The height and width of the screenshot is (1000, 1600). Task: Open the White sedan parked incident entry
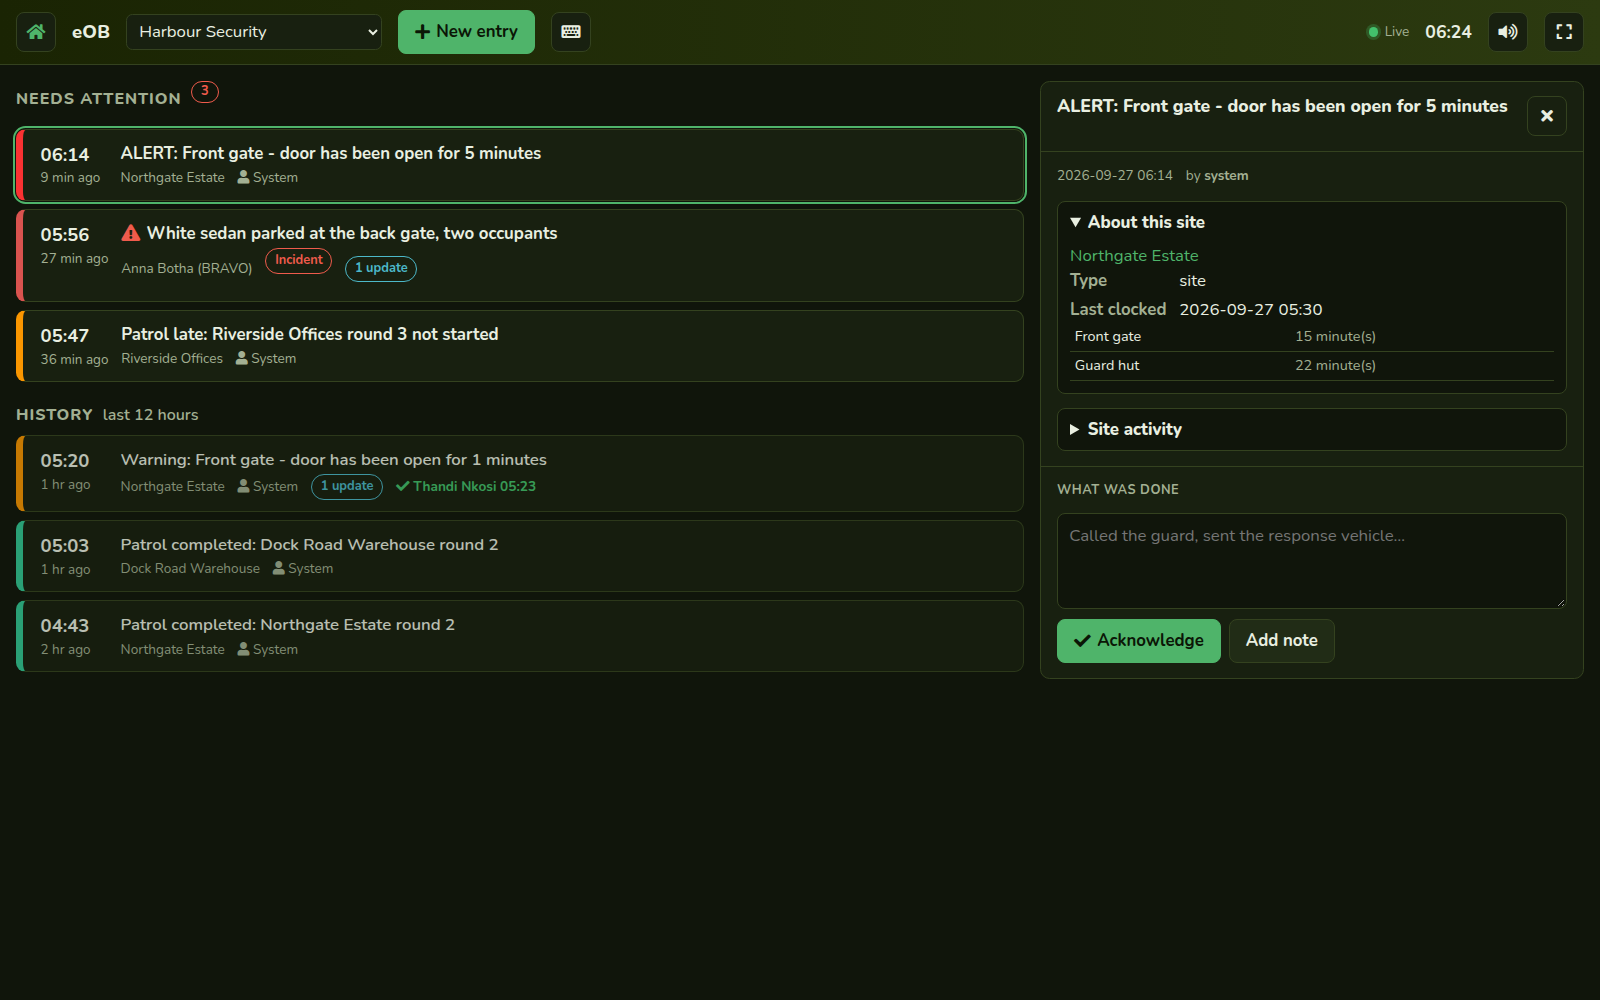click(x=520, y=255)
